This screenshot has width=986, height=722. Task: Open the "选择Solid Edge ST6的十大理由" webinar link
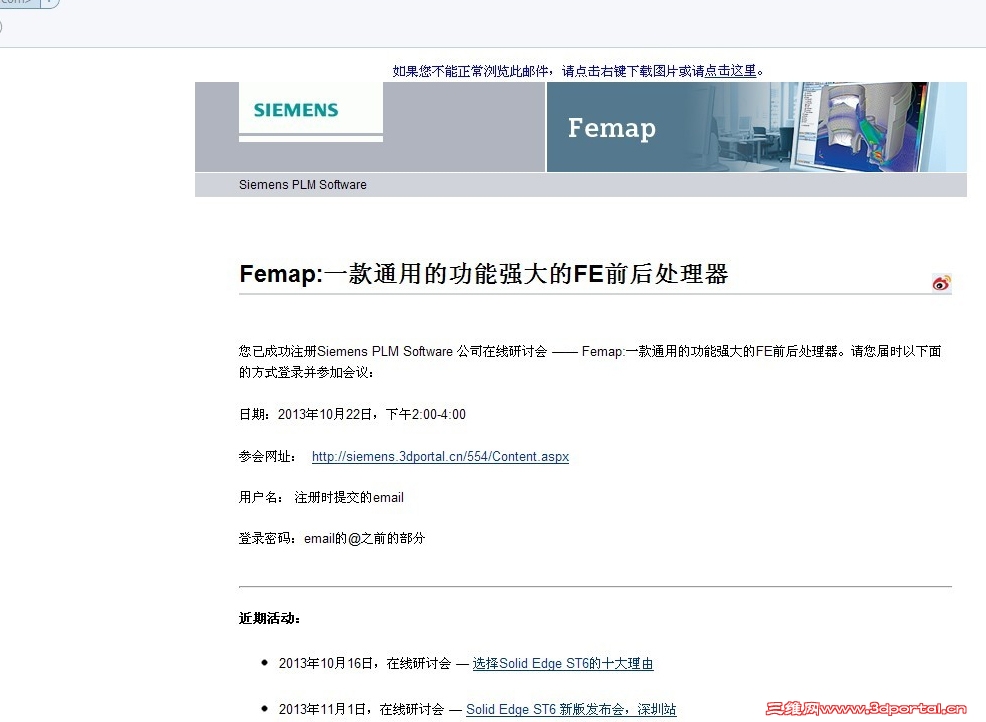click(x=563, y=664)
